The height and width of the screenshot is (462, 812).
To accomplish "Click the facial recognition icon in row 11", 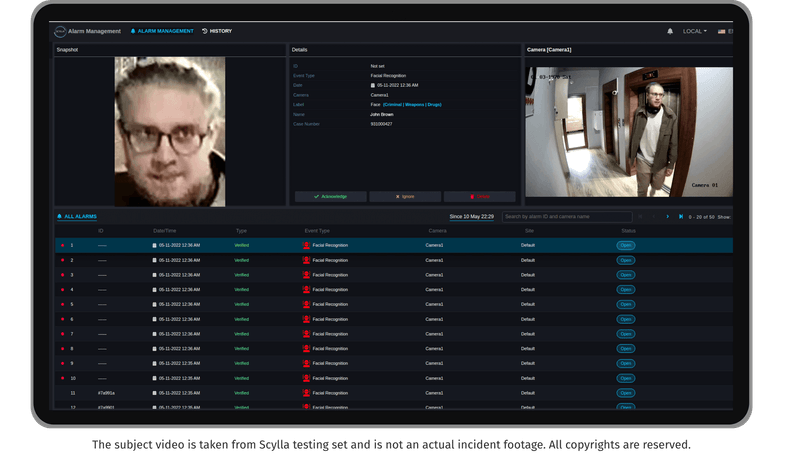I will tap(306, 393).
